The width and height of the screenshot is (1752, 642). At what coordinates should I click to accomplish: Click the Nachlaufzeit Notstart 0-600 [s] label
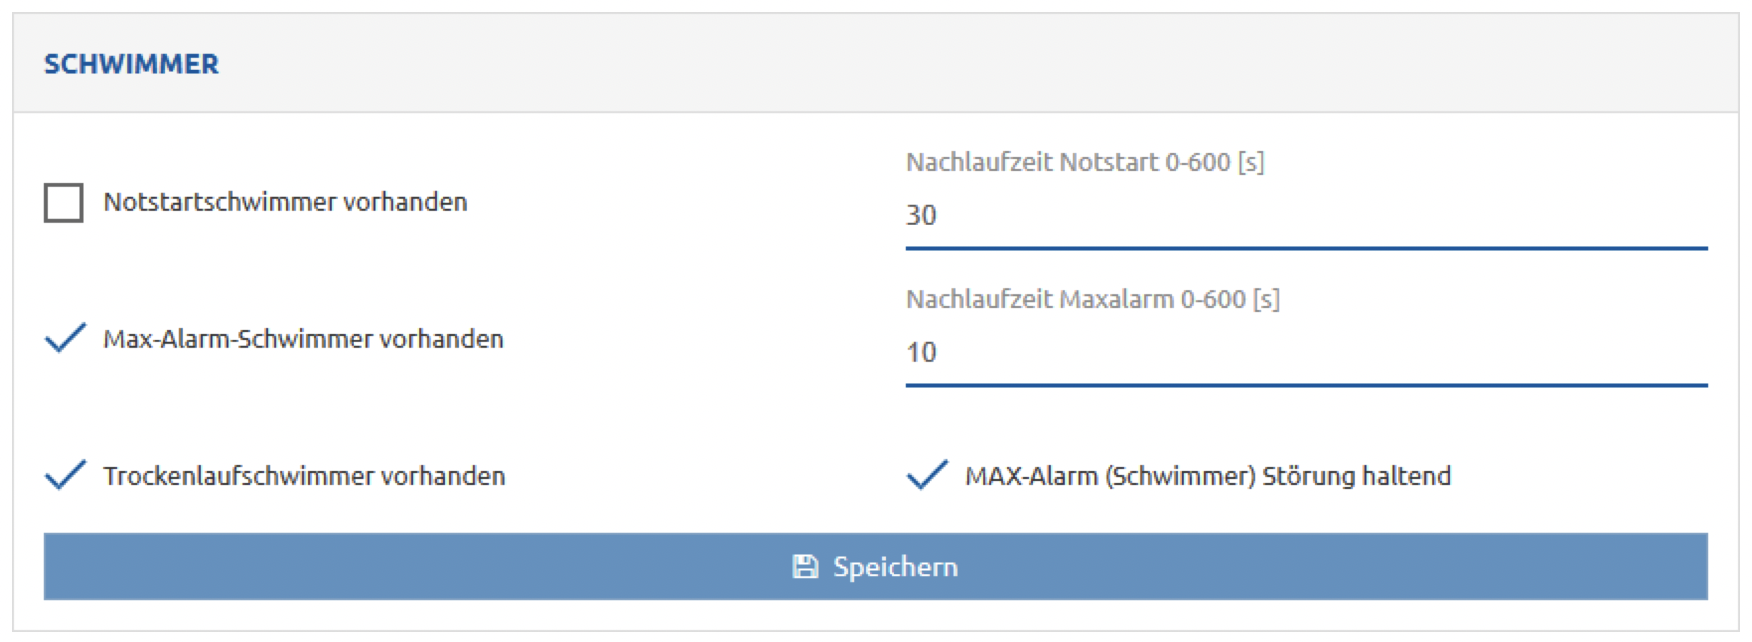tap(1085, 162)
